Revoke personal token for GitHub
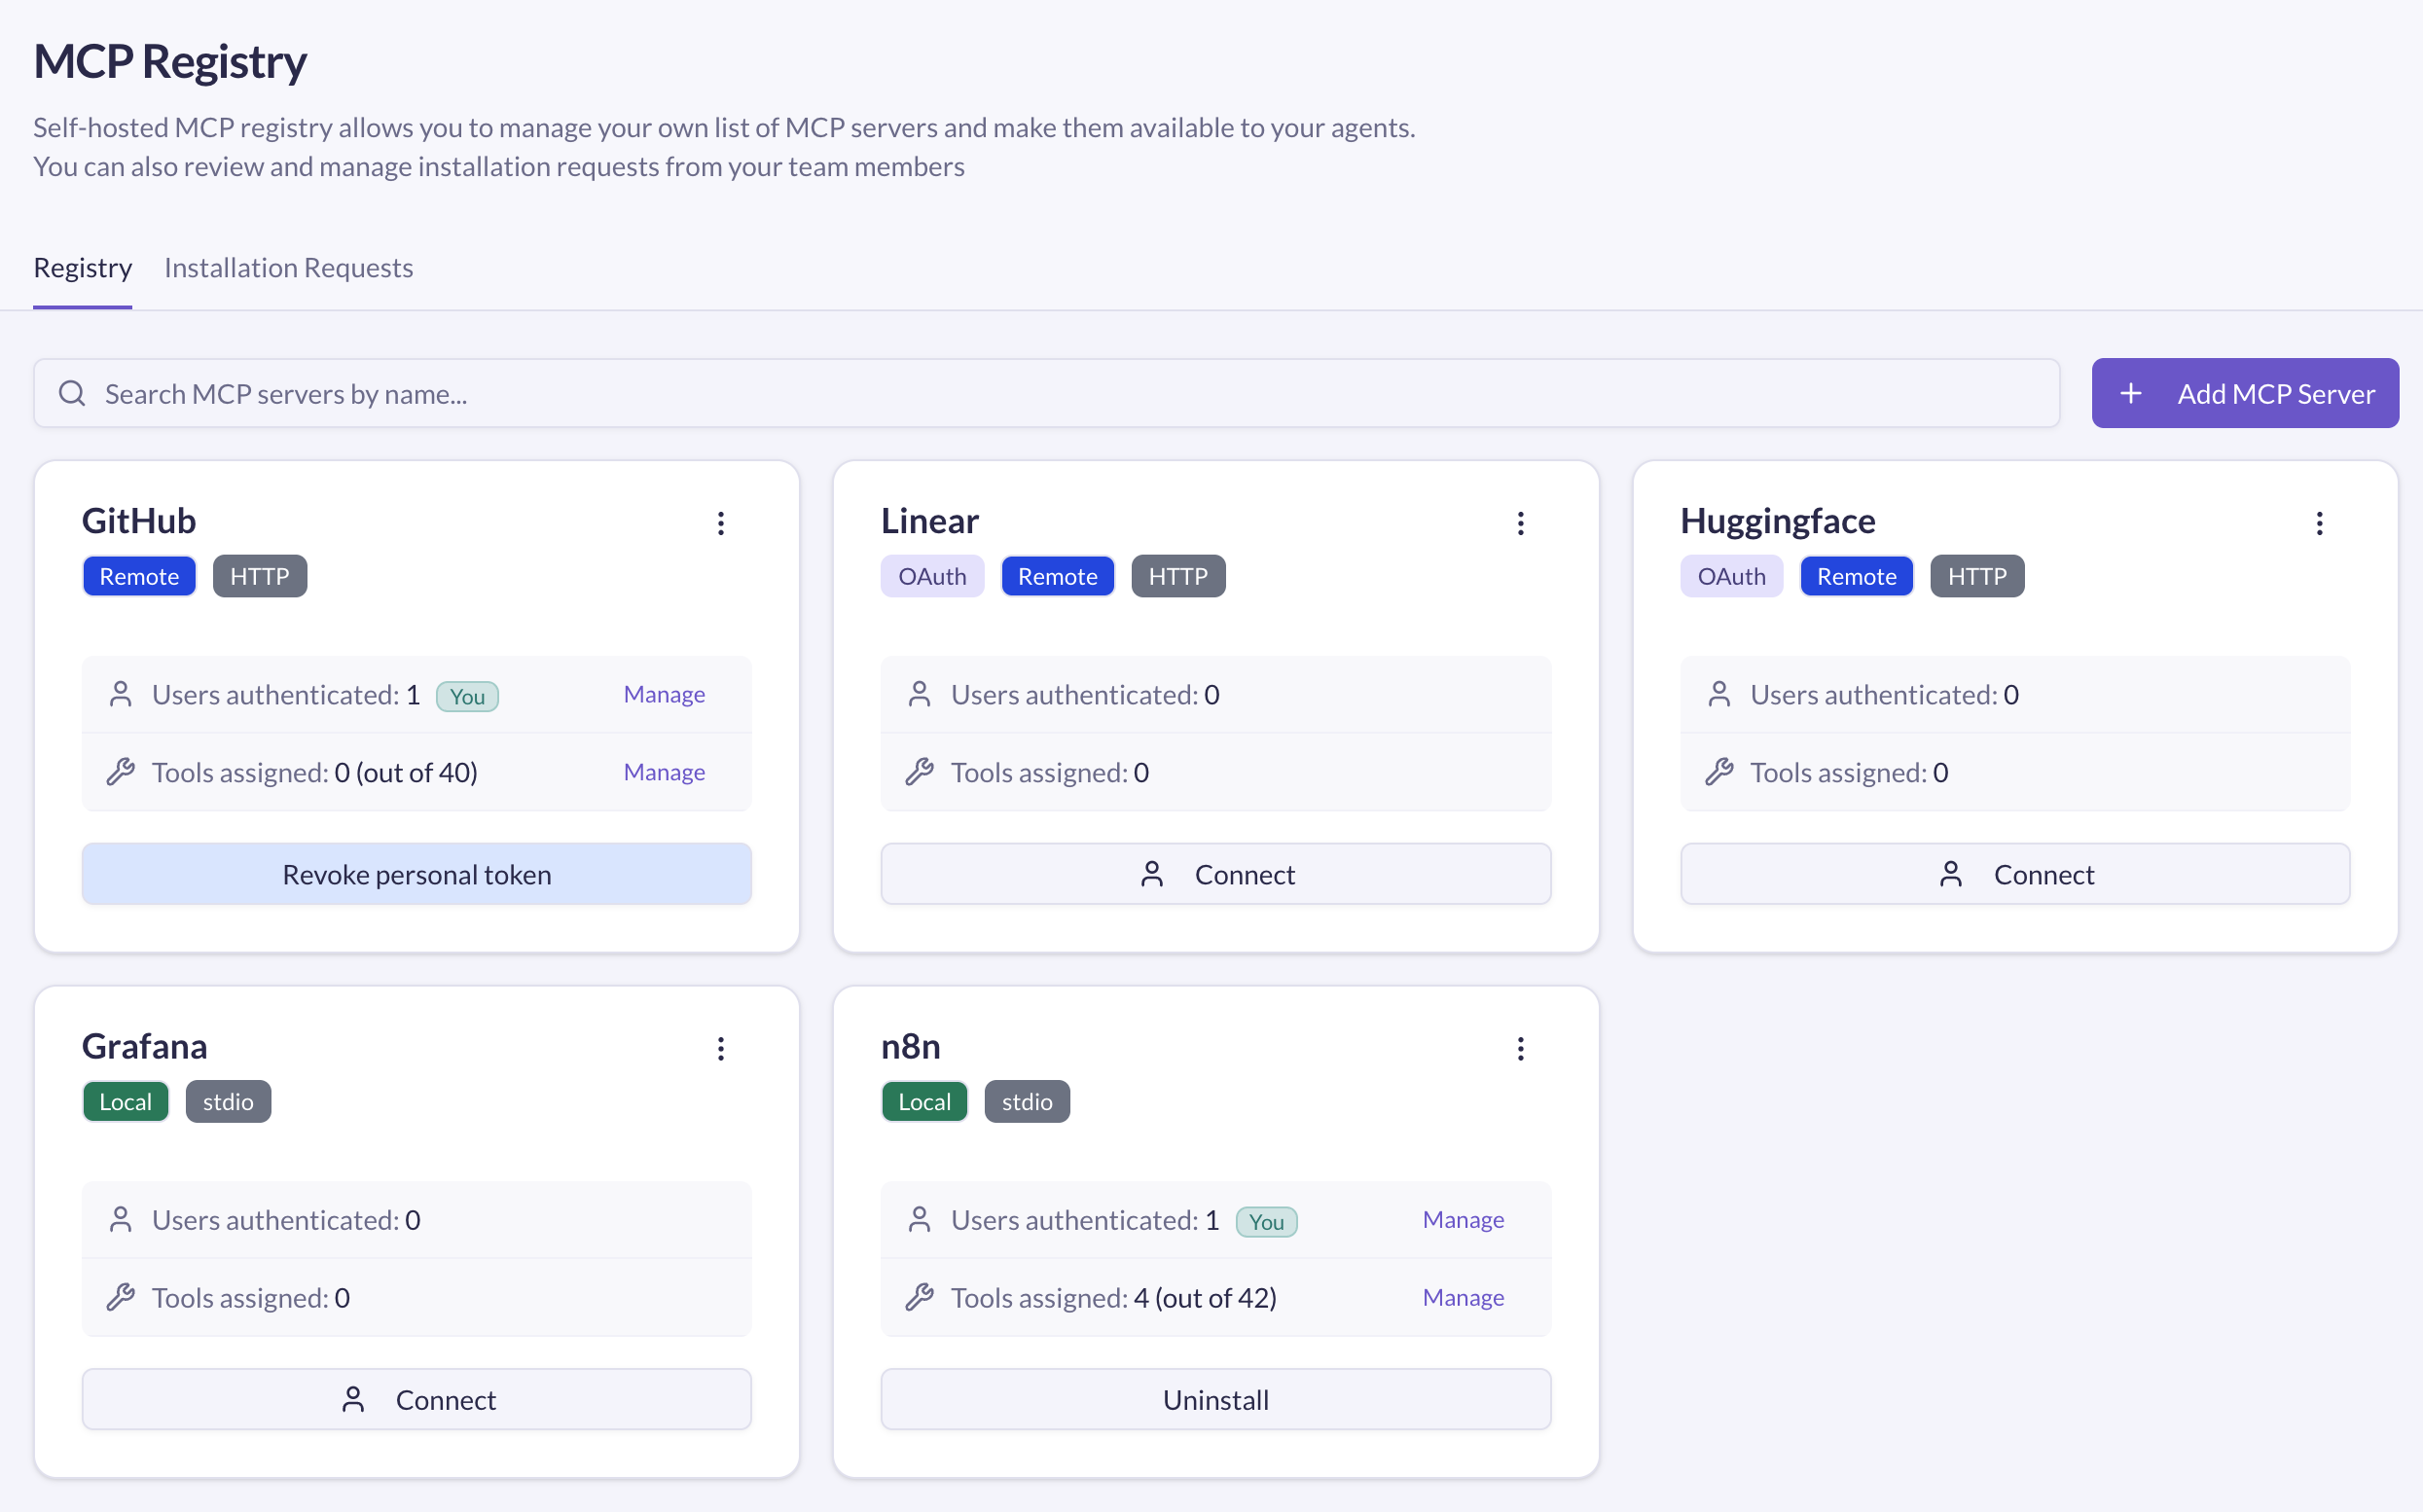Viewport: 2423px width, 1512px height. pyautogui.click(x=416, y=874)
